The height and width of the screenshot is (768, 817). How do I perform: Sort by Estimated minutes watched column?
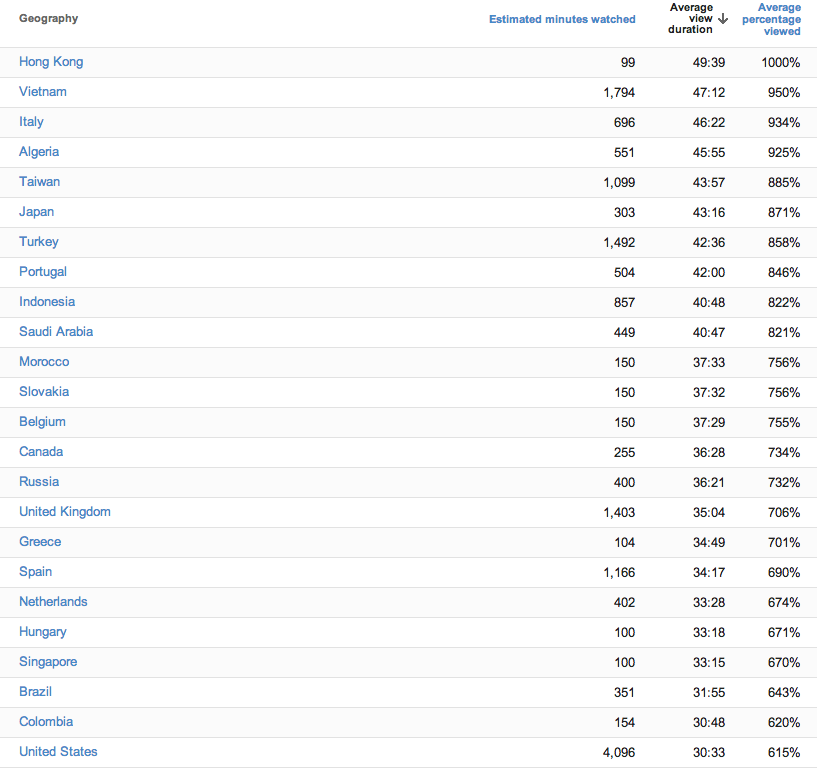point(562,19)
